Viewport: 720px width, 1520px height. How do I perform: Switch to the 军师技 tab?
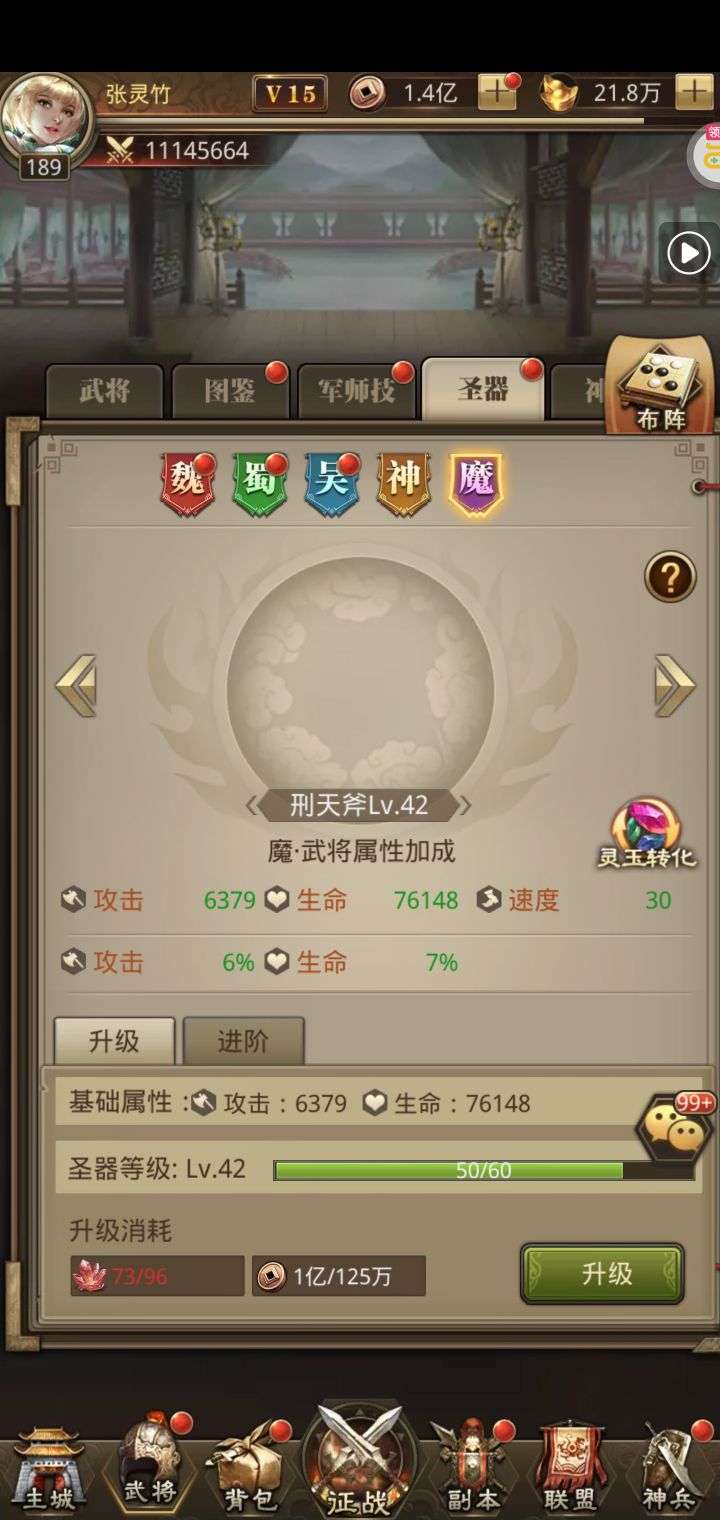point(355,391)
